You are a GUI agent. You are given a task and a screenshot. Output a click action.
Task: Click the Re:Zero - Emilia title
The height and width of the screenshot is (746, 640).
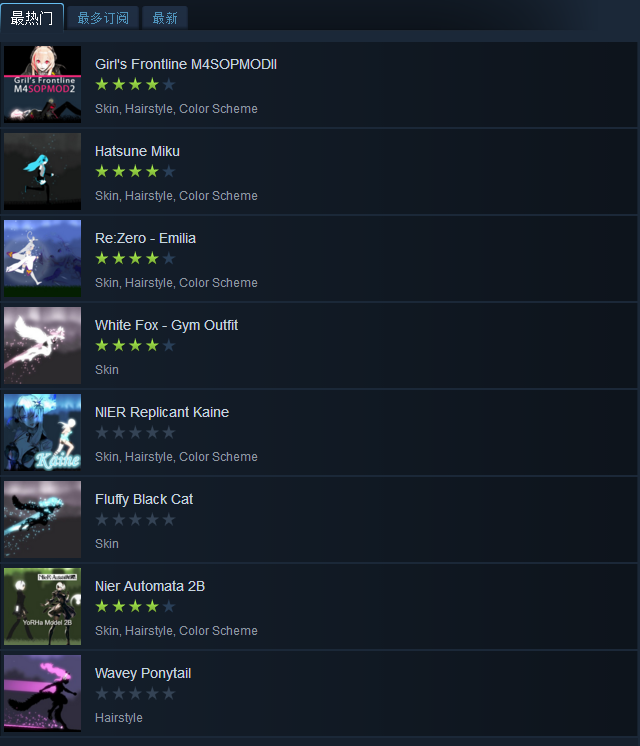point(145,238)
